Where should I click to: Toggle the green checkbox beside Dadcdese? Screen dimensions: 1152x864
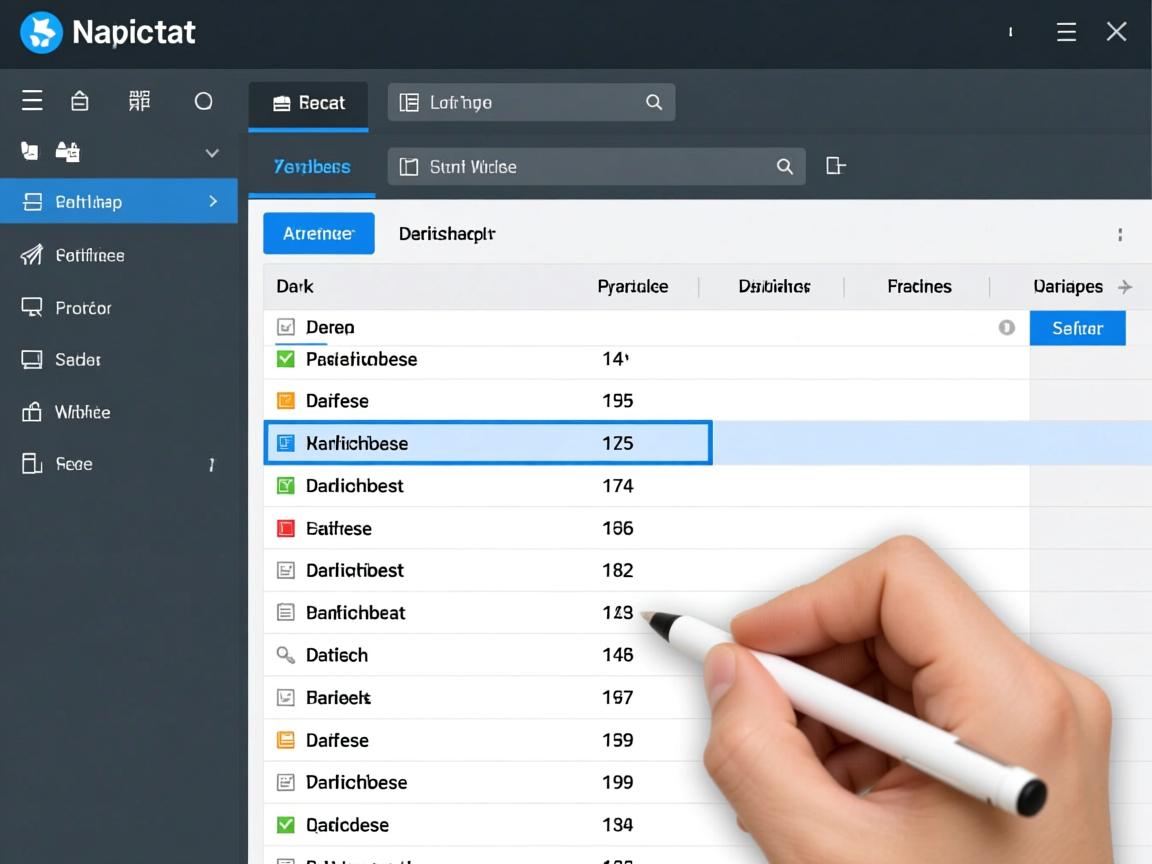[x=285, y=825]
